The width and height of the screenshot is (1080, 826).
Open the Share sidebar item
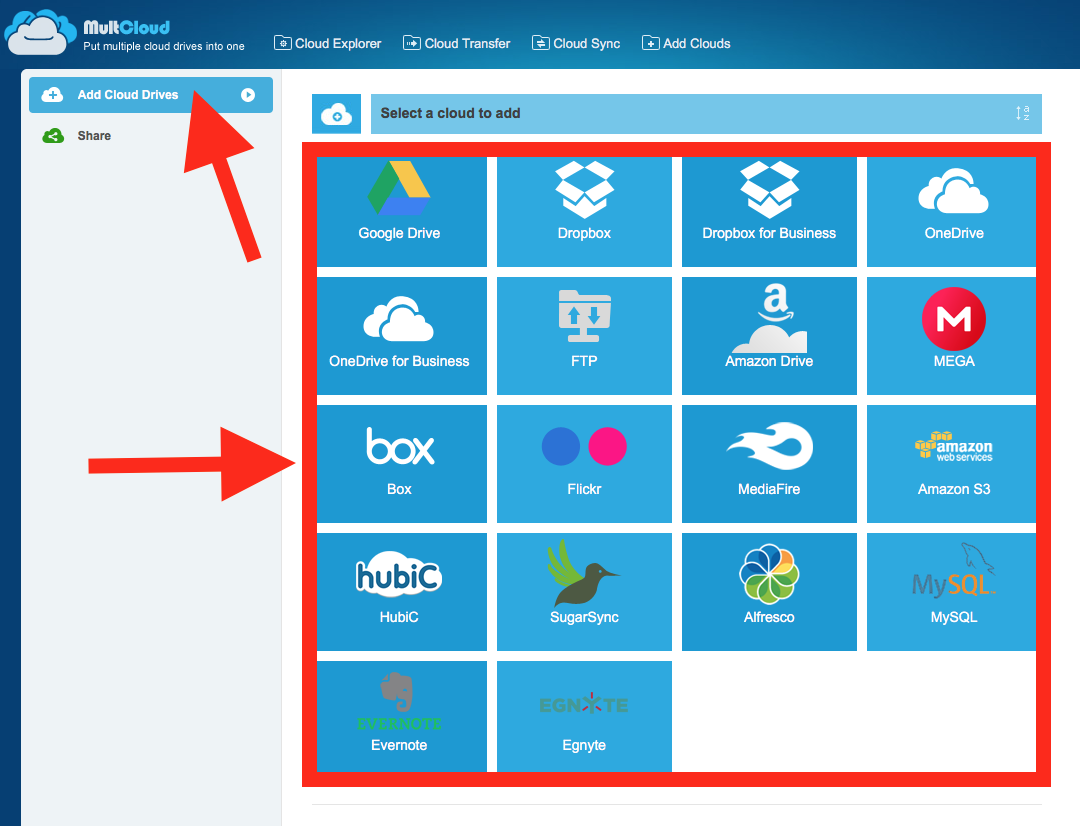[76, 136]
